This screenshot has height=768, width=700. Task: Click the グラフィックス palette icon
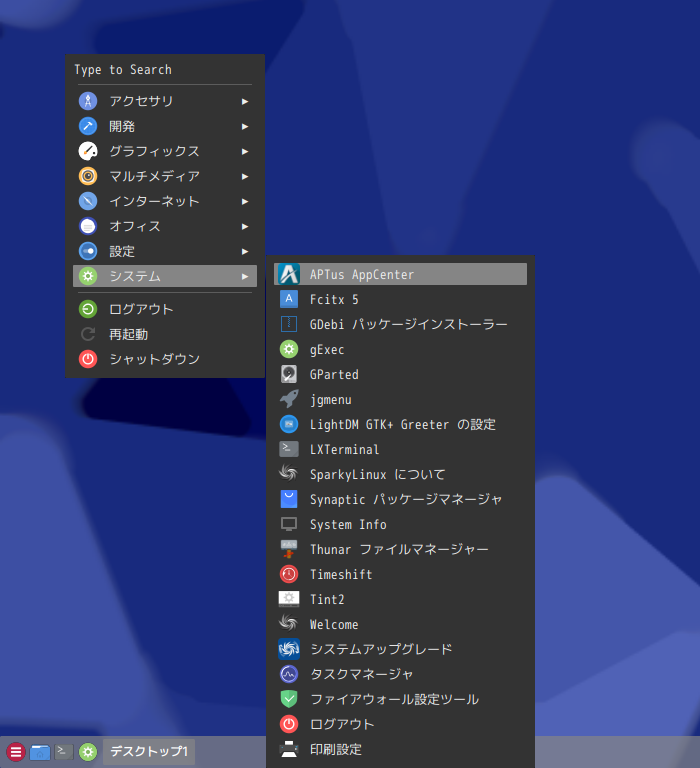[88, 151]
